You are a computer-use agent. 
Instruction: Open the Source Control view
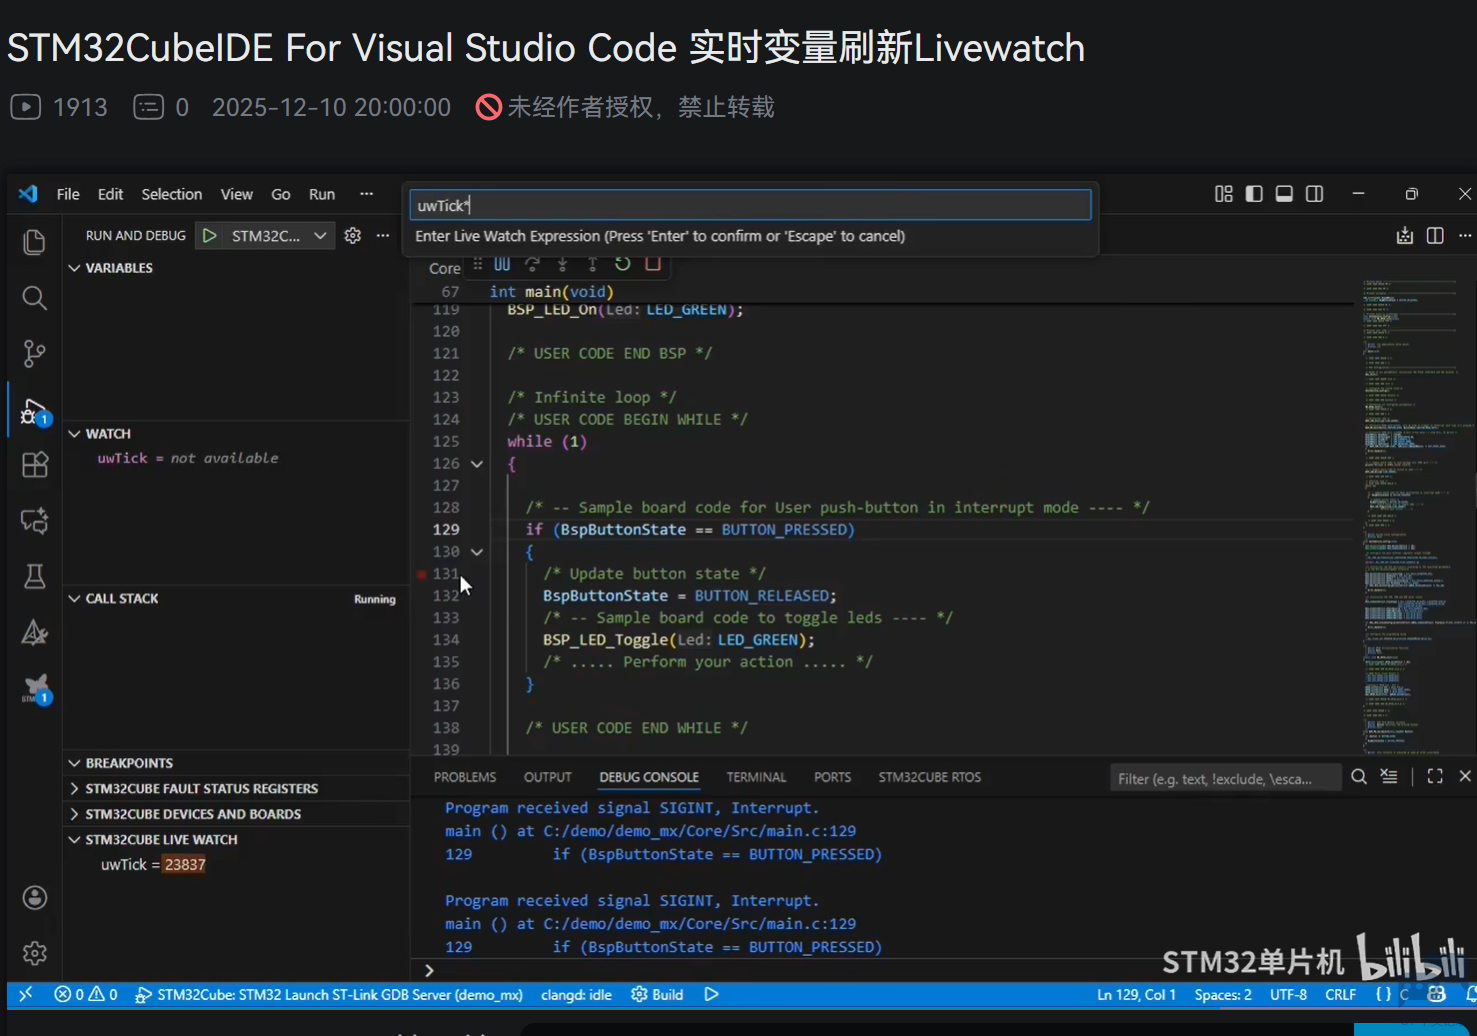click(x=34, y=353)
